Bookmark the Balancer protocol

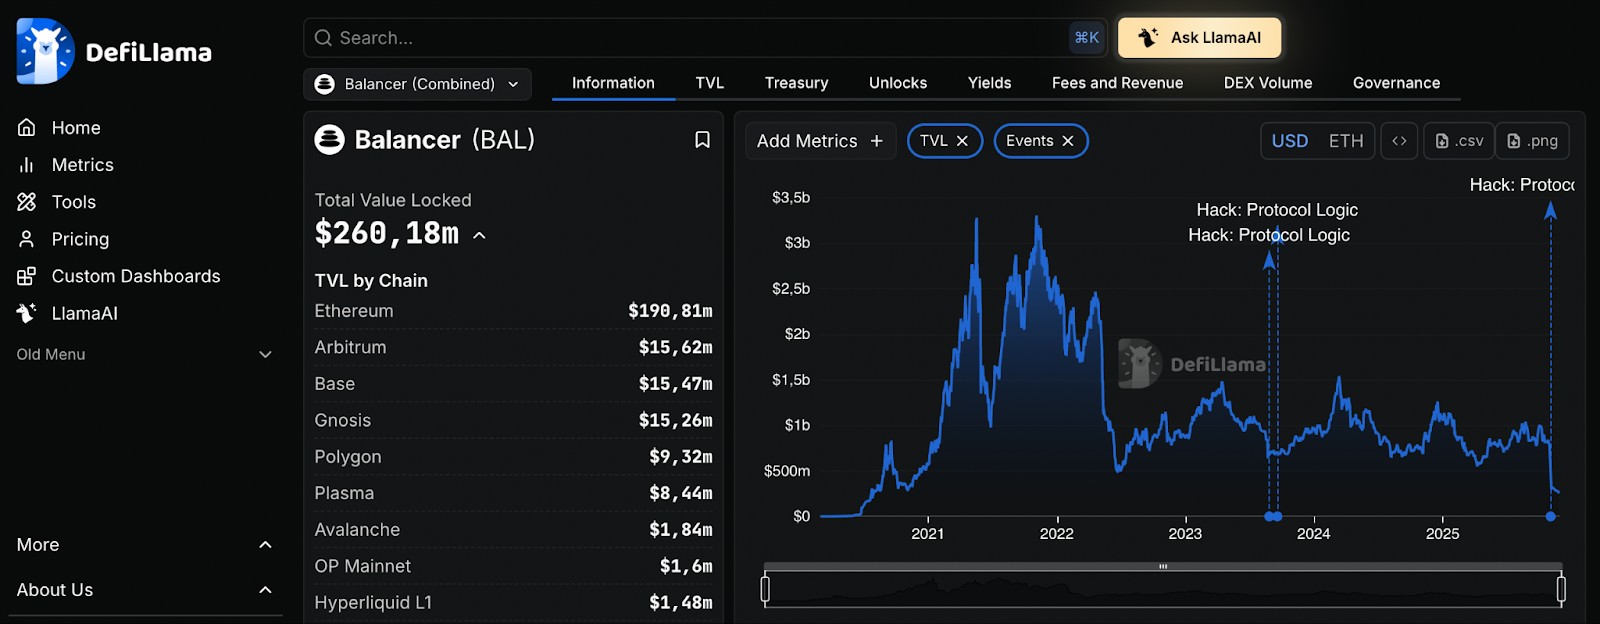coord(702,140)
